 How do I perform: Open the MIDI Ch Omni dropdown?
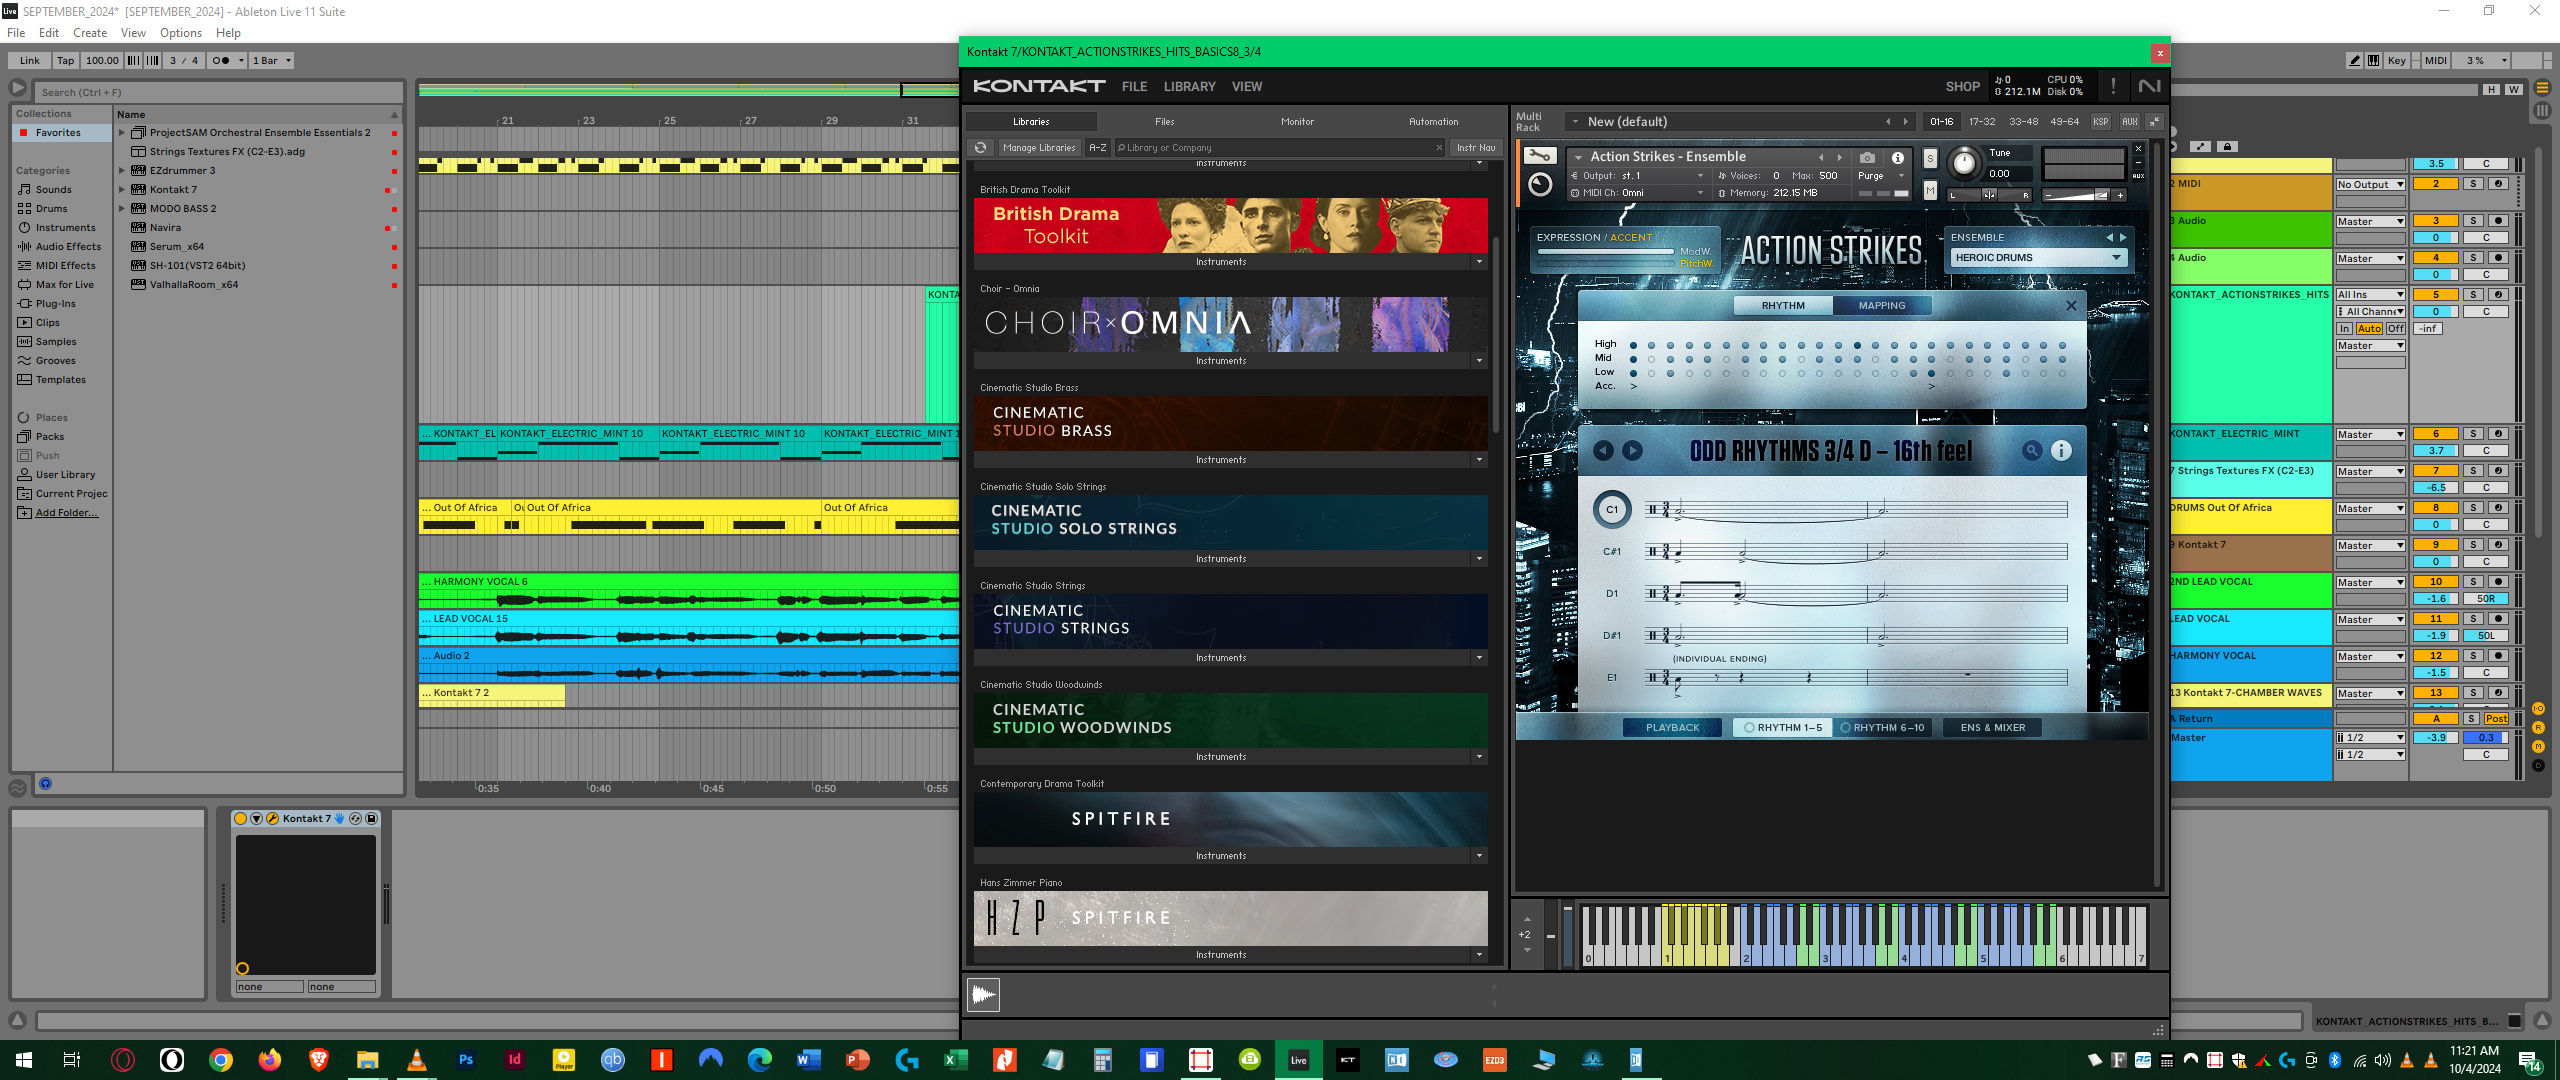(x=1638, y=193)
